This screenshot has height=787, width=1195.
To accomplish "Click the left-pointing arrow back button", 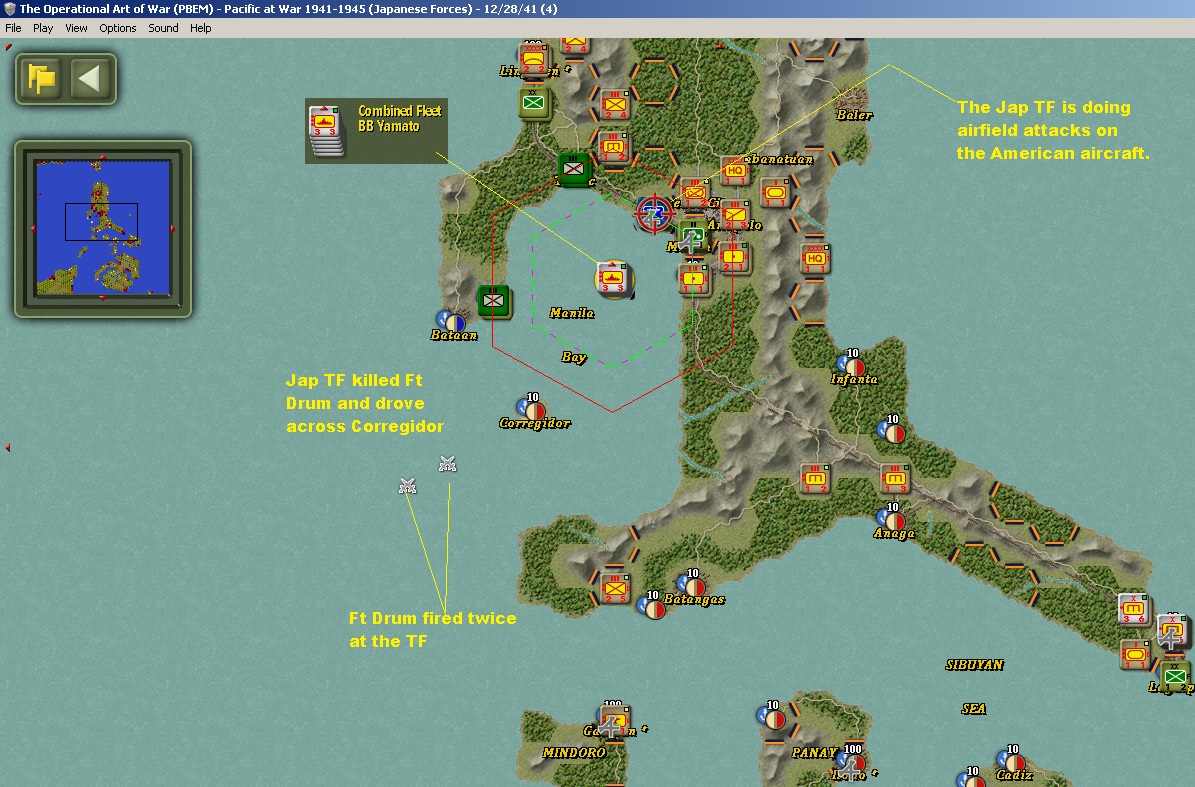I will [x=89, y=78].
